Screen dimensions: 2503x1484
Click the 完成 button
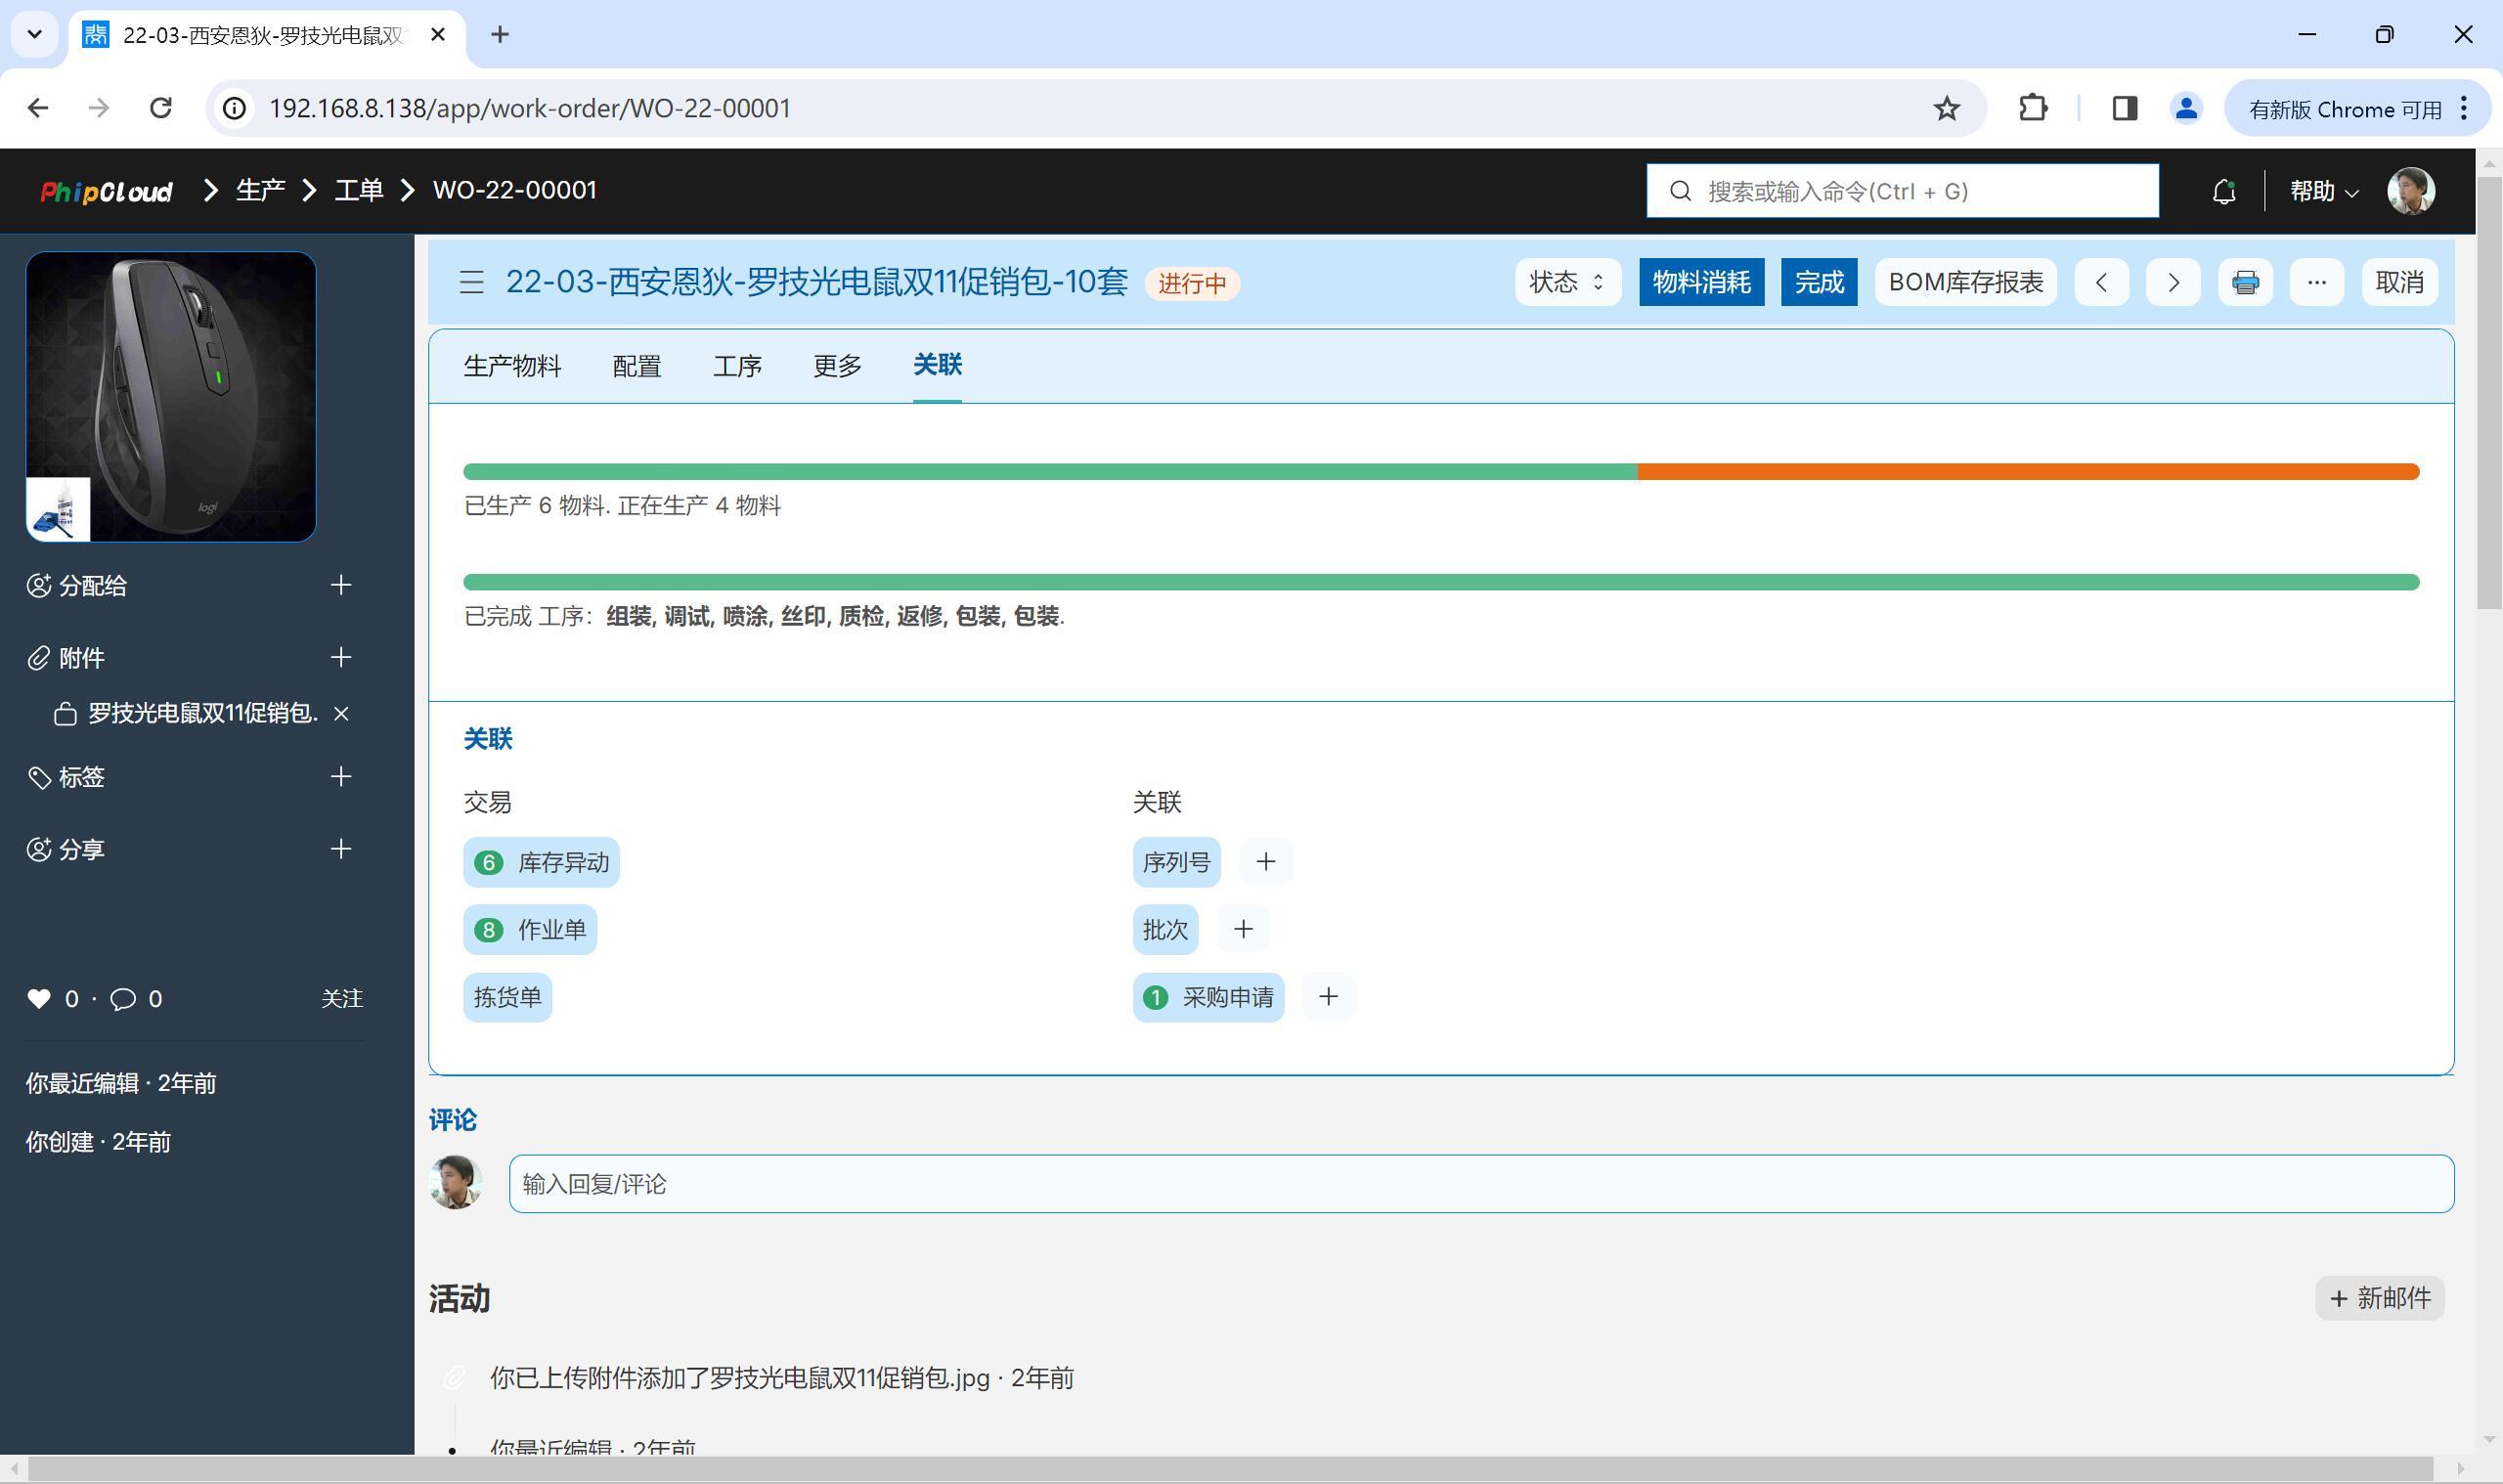[1819, 283]
